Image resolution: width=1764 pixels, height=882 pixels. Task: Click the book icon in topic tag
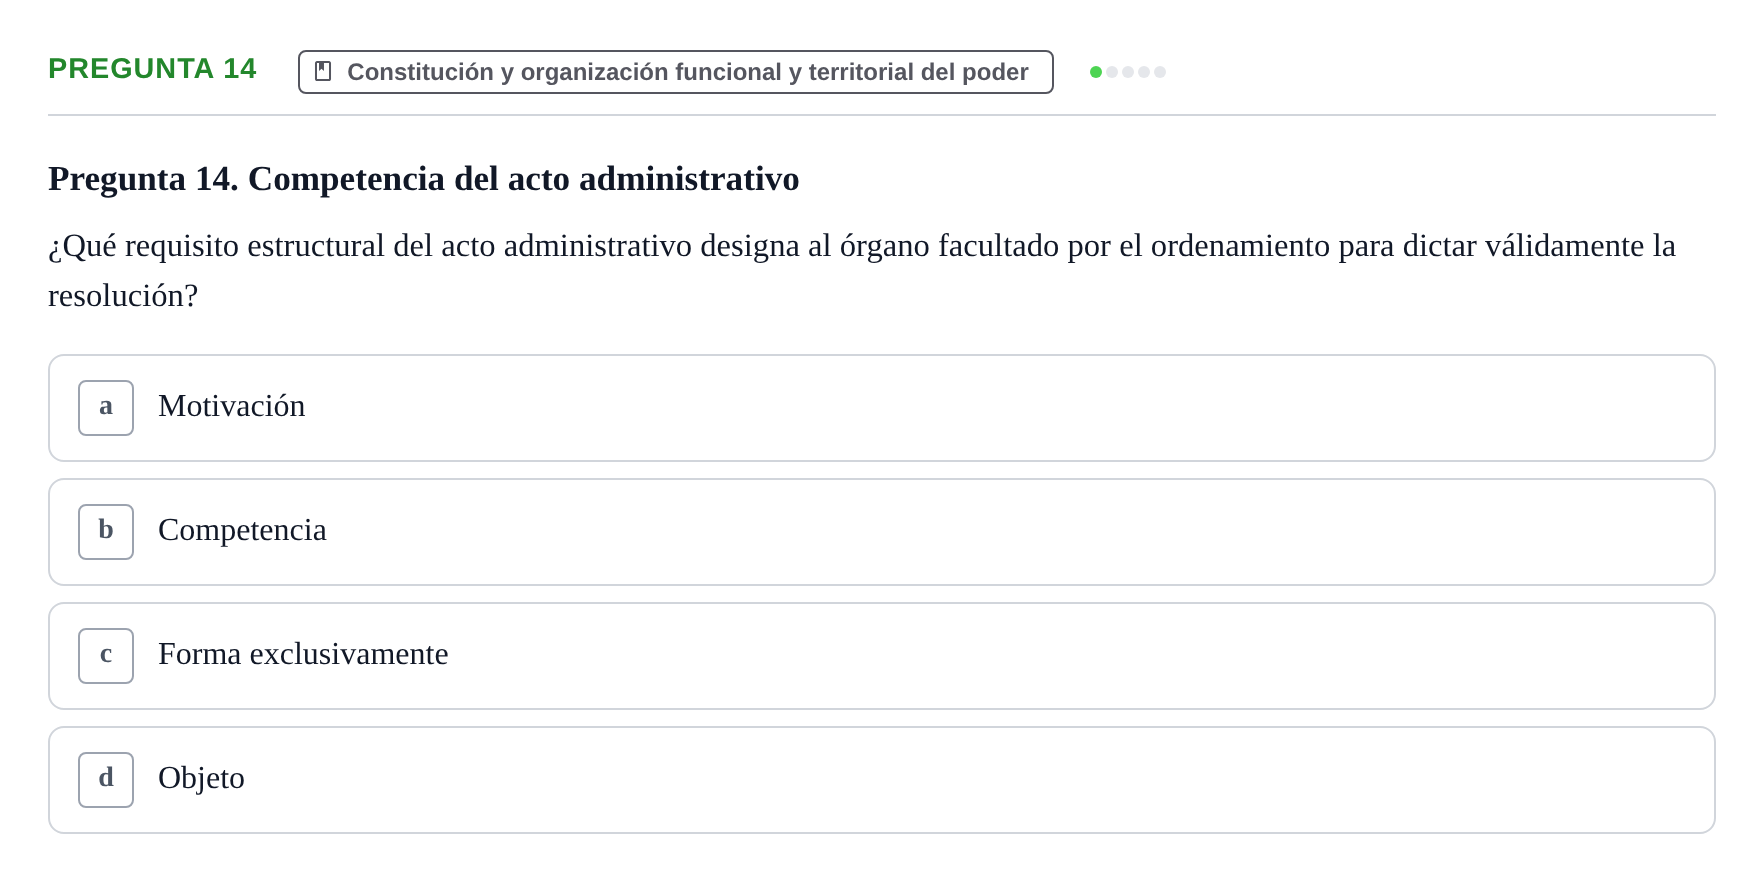tap(323, 71)
